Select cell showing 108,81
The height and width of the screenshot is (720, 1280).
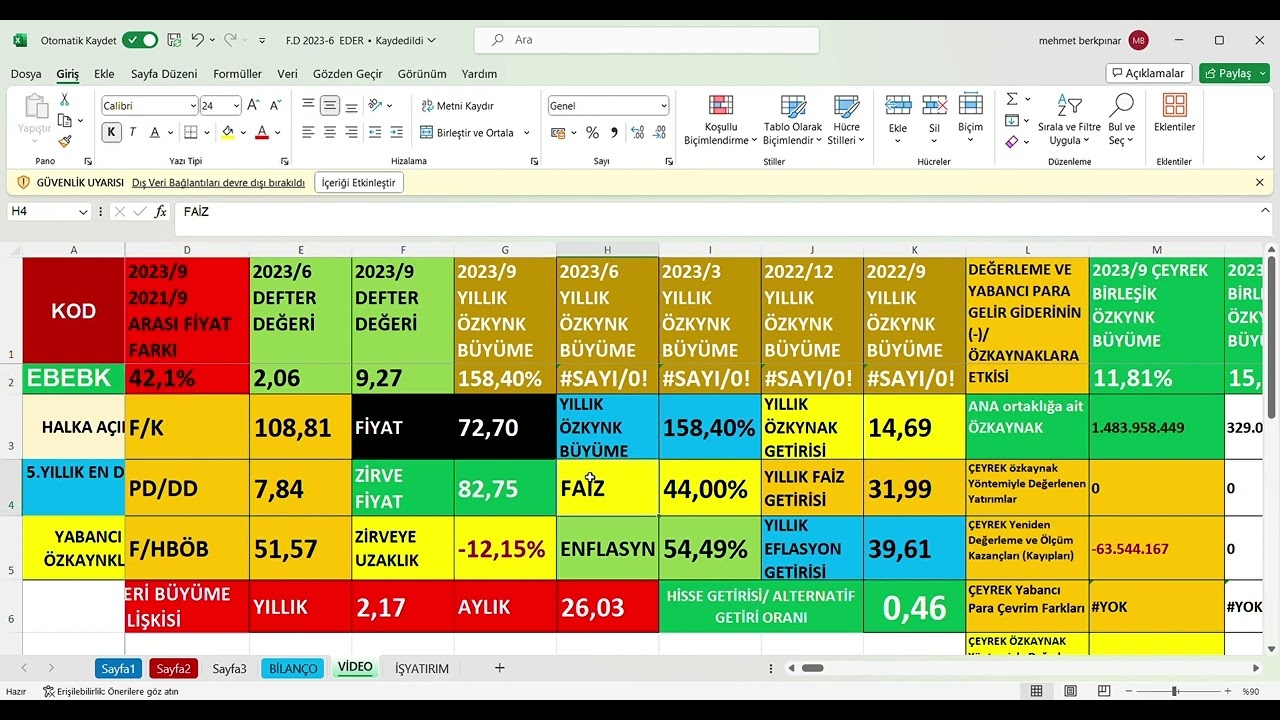301,427
